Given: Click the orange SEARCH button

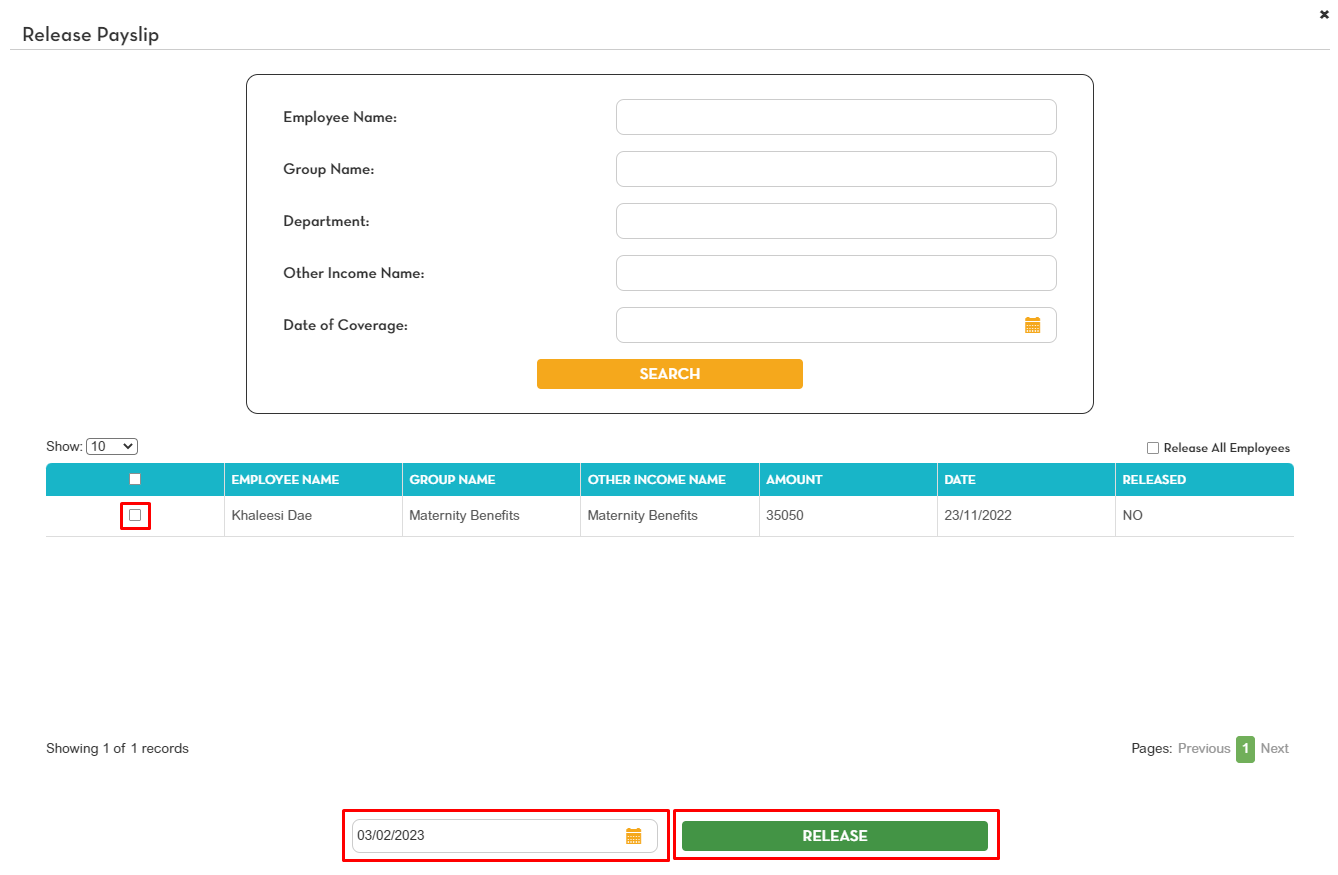Looking at the screenshot, I should click(670, 374).
